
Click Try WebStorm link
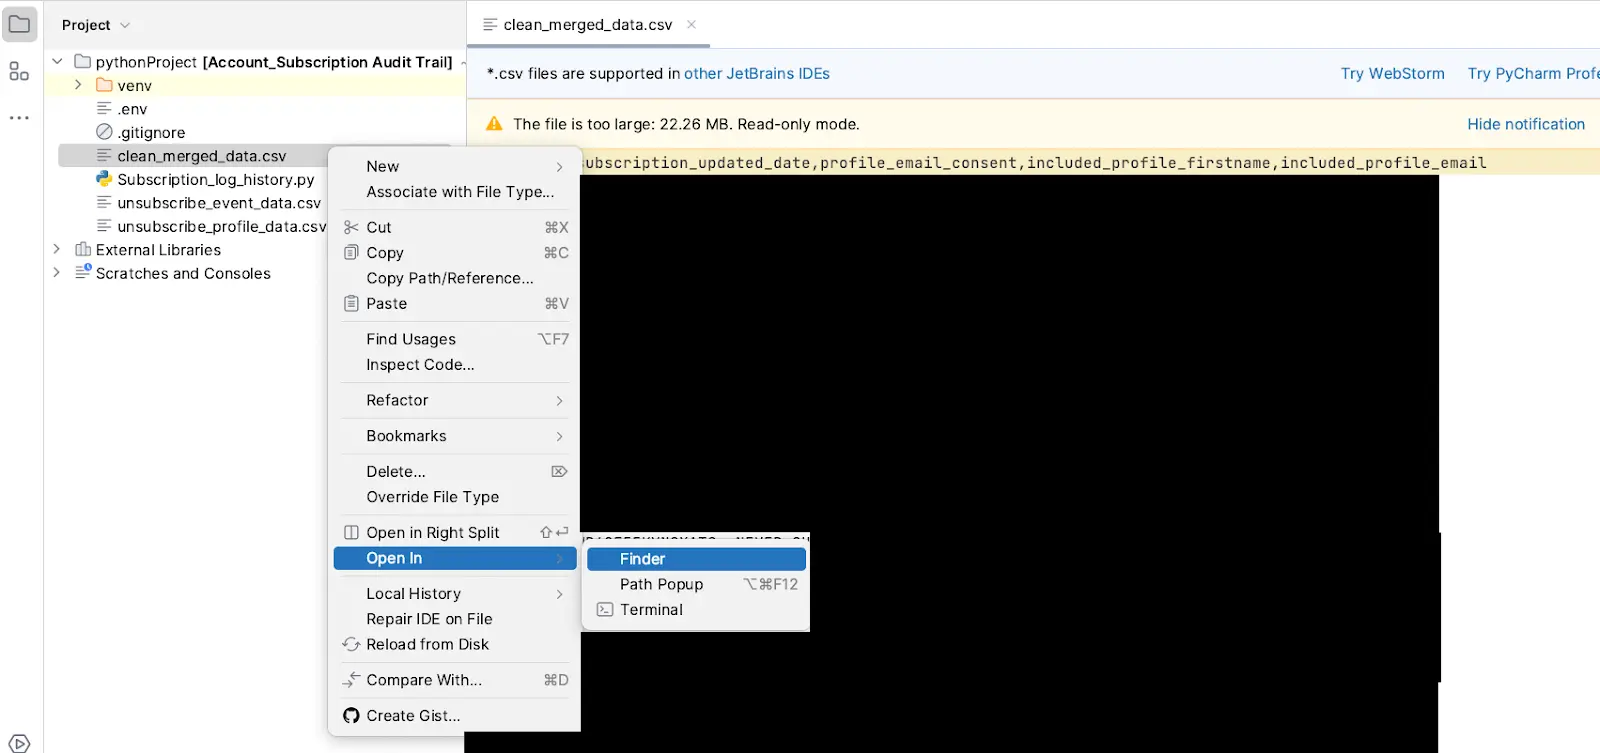[x=1392, y=73]
